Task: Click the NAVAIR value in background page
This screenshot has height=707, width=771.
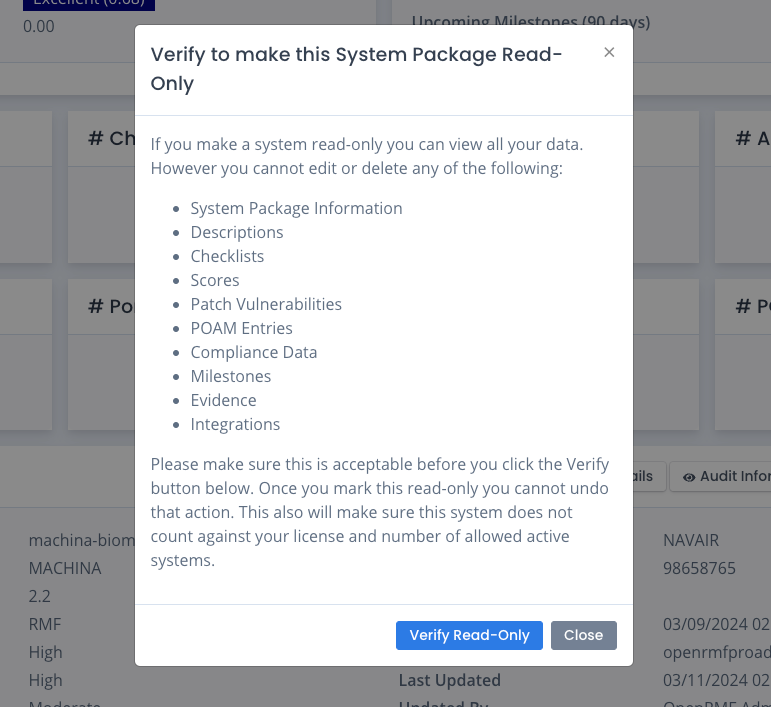Action: tap(691, 540)
